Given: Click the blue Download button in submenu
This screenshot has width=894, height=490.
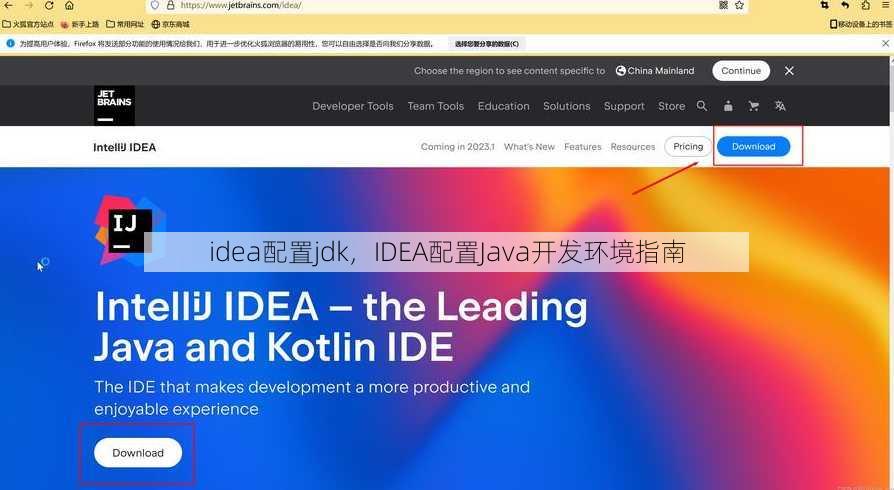Looking at the screenshot, I should (753, 147).
